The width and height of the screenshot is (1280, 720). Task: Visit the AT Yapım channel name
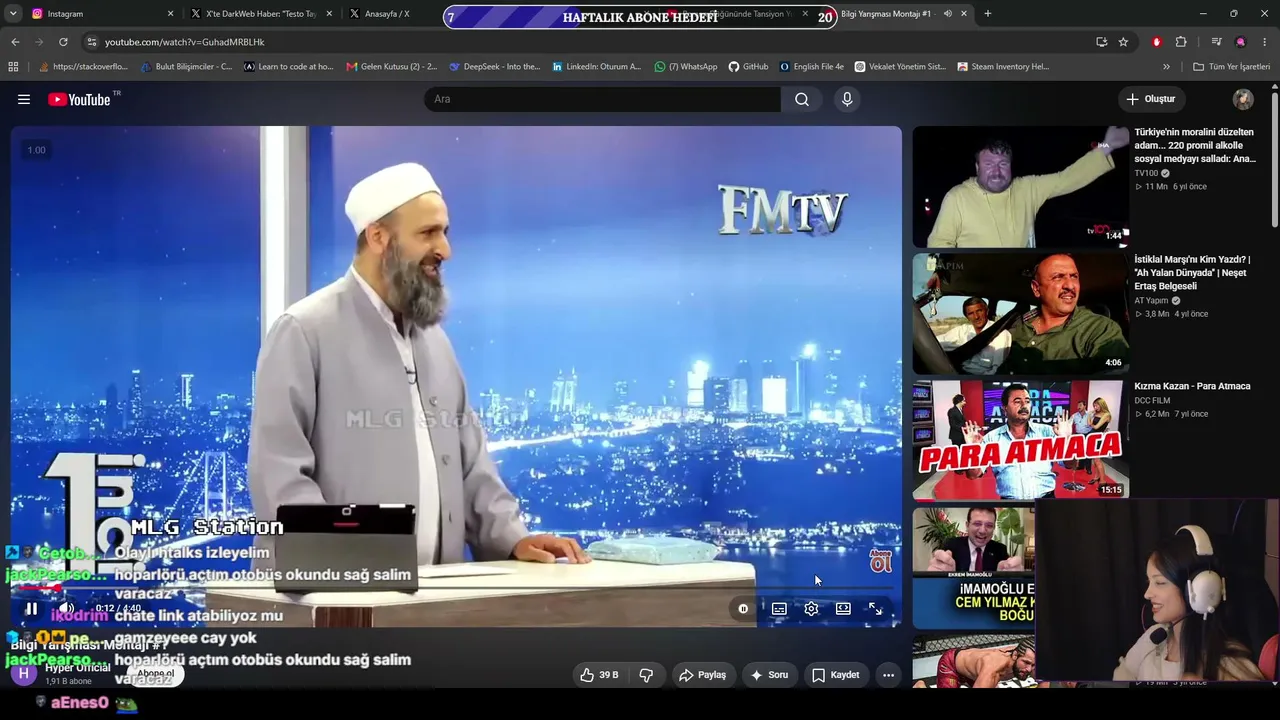click(1151, 300)
